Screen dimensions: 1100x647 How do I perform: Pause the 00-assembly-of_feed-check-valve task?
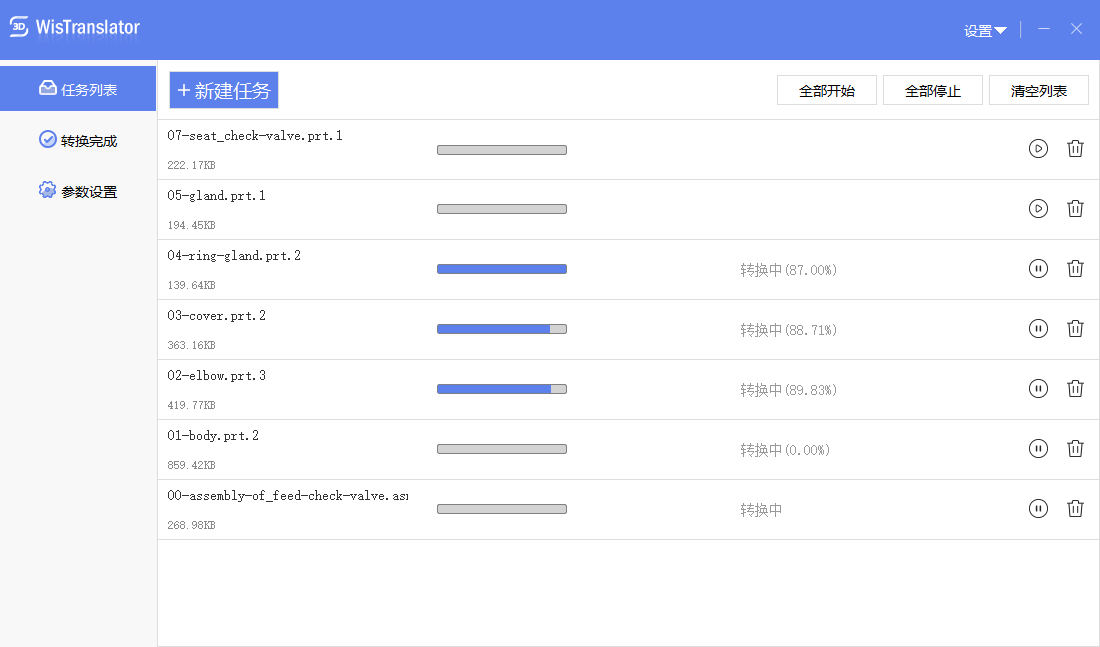[x=1038, y=509]
